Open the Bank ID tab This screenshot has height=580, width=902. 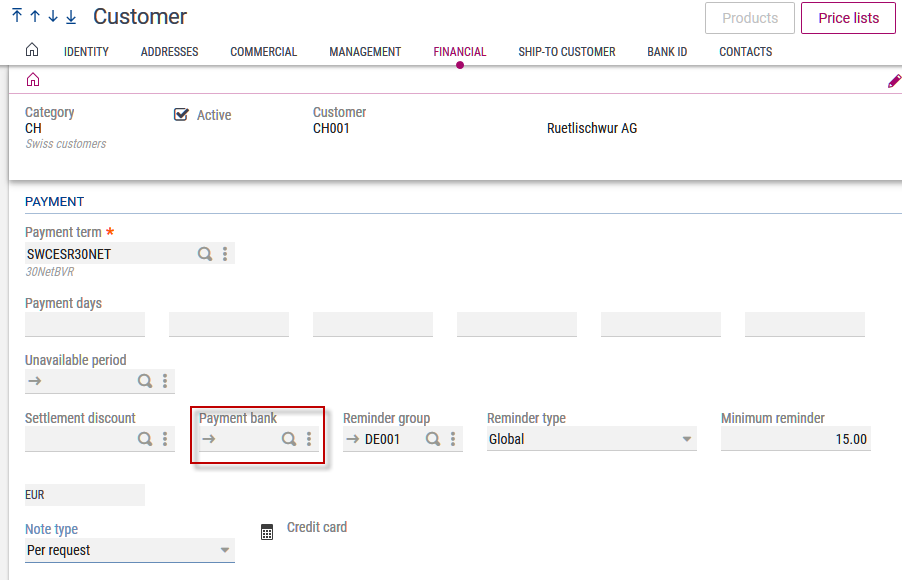667,52
